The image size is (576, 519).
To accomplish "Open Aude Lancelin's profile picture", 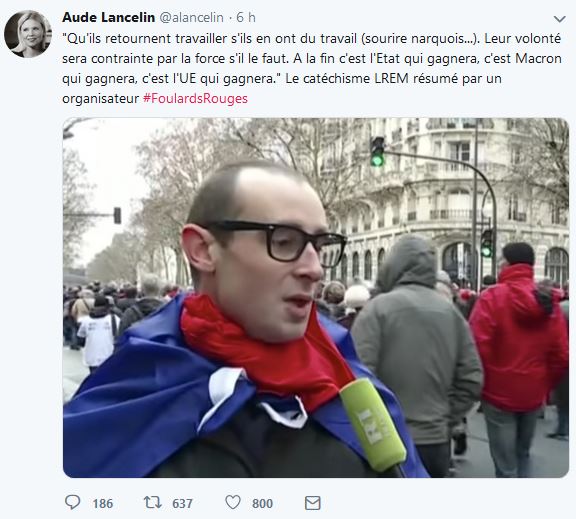I will [28, 34].
